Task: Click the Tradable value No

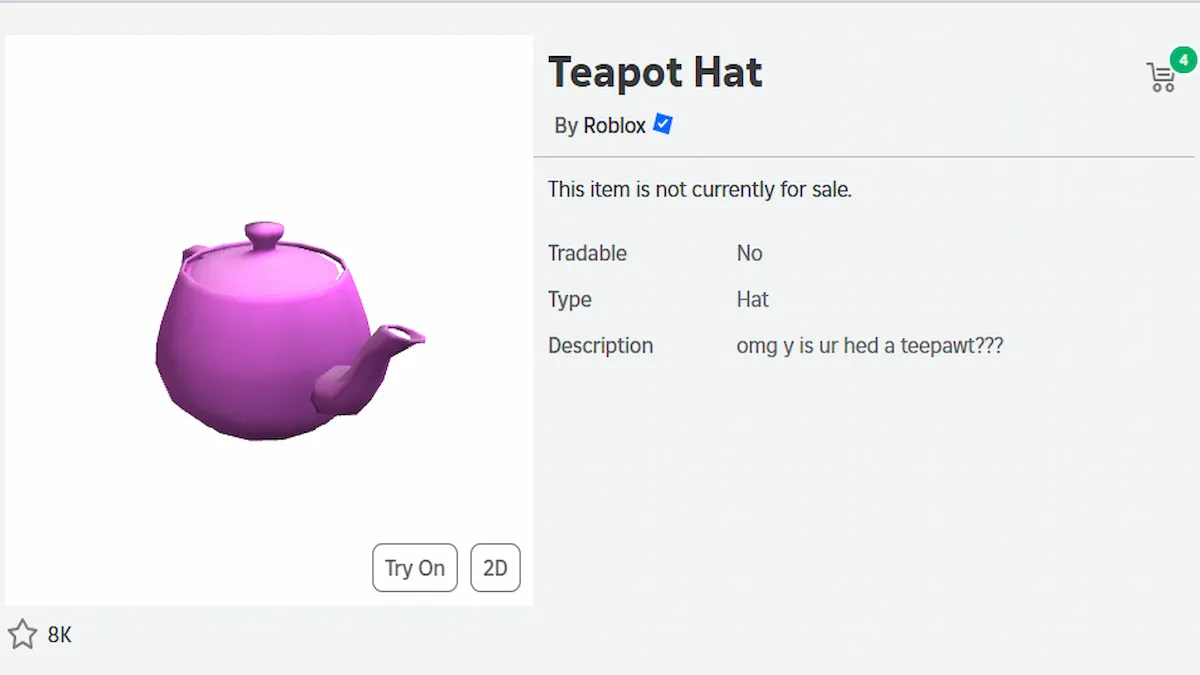Action: (x=749, y=253)
